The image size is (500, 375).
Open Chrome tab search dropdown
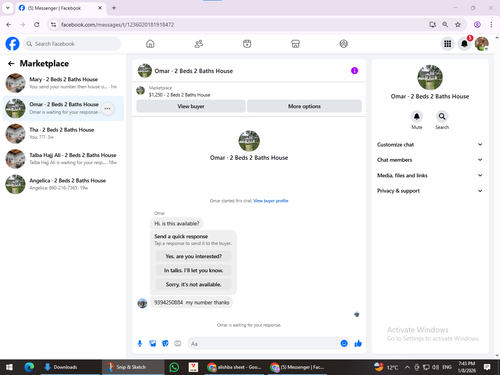(8, 8)
